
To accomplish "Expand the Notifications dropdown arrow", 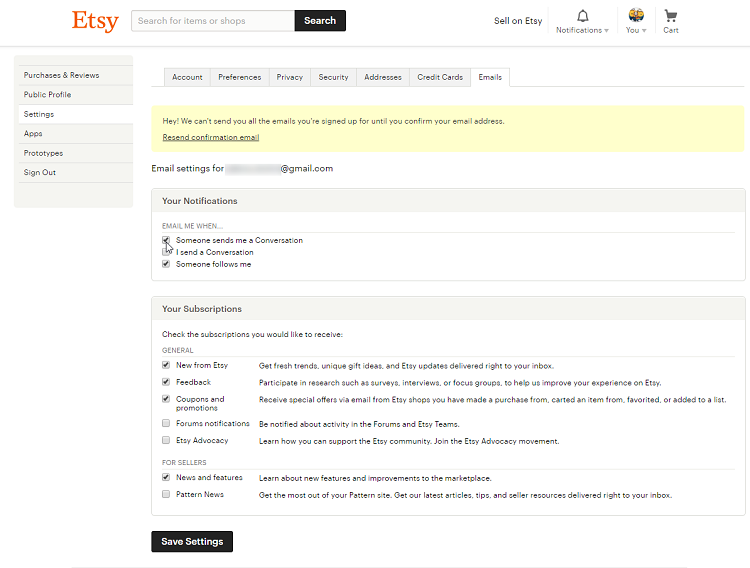I will pos(607,31).
